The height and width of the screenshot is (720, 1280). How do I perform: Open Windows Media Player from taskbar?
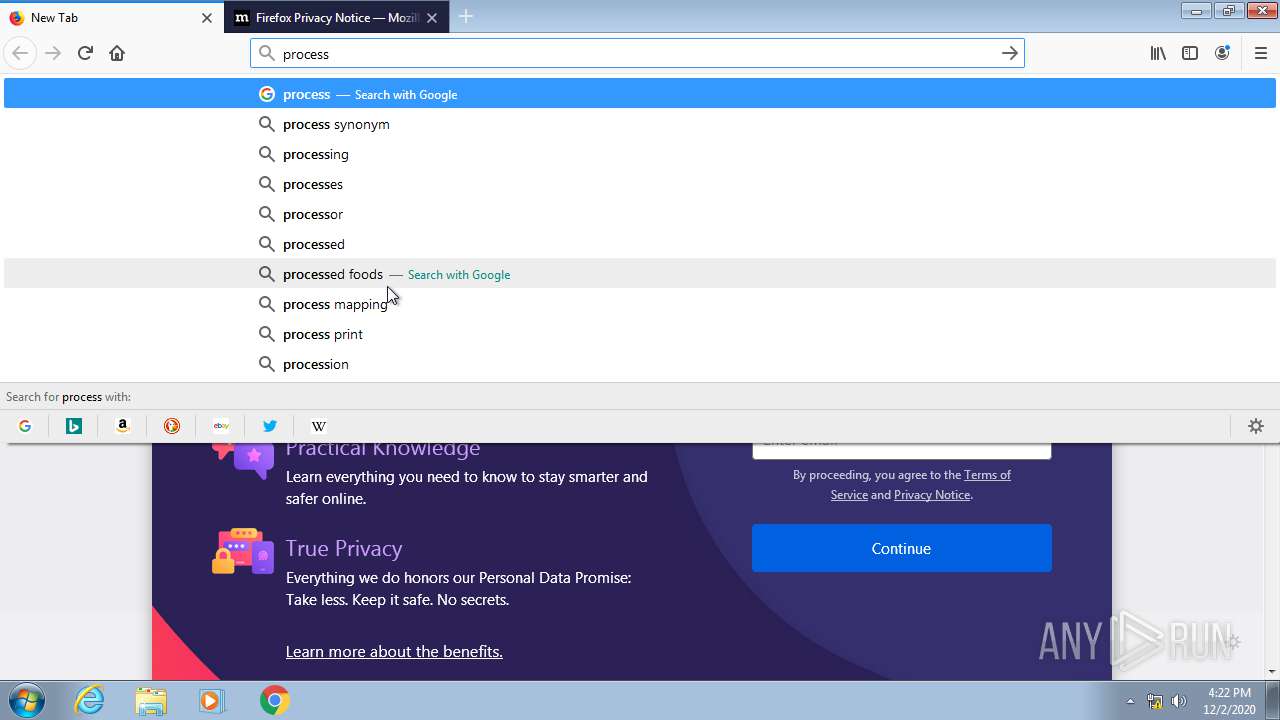click(212, 700)
